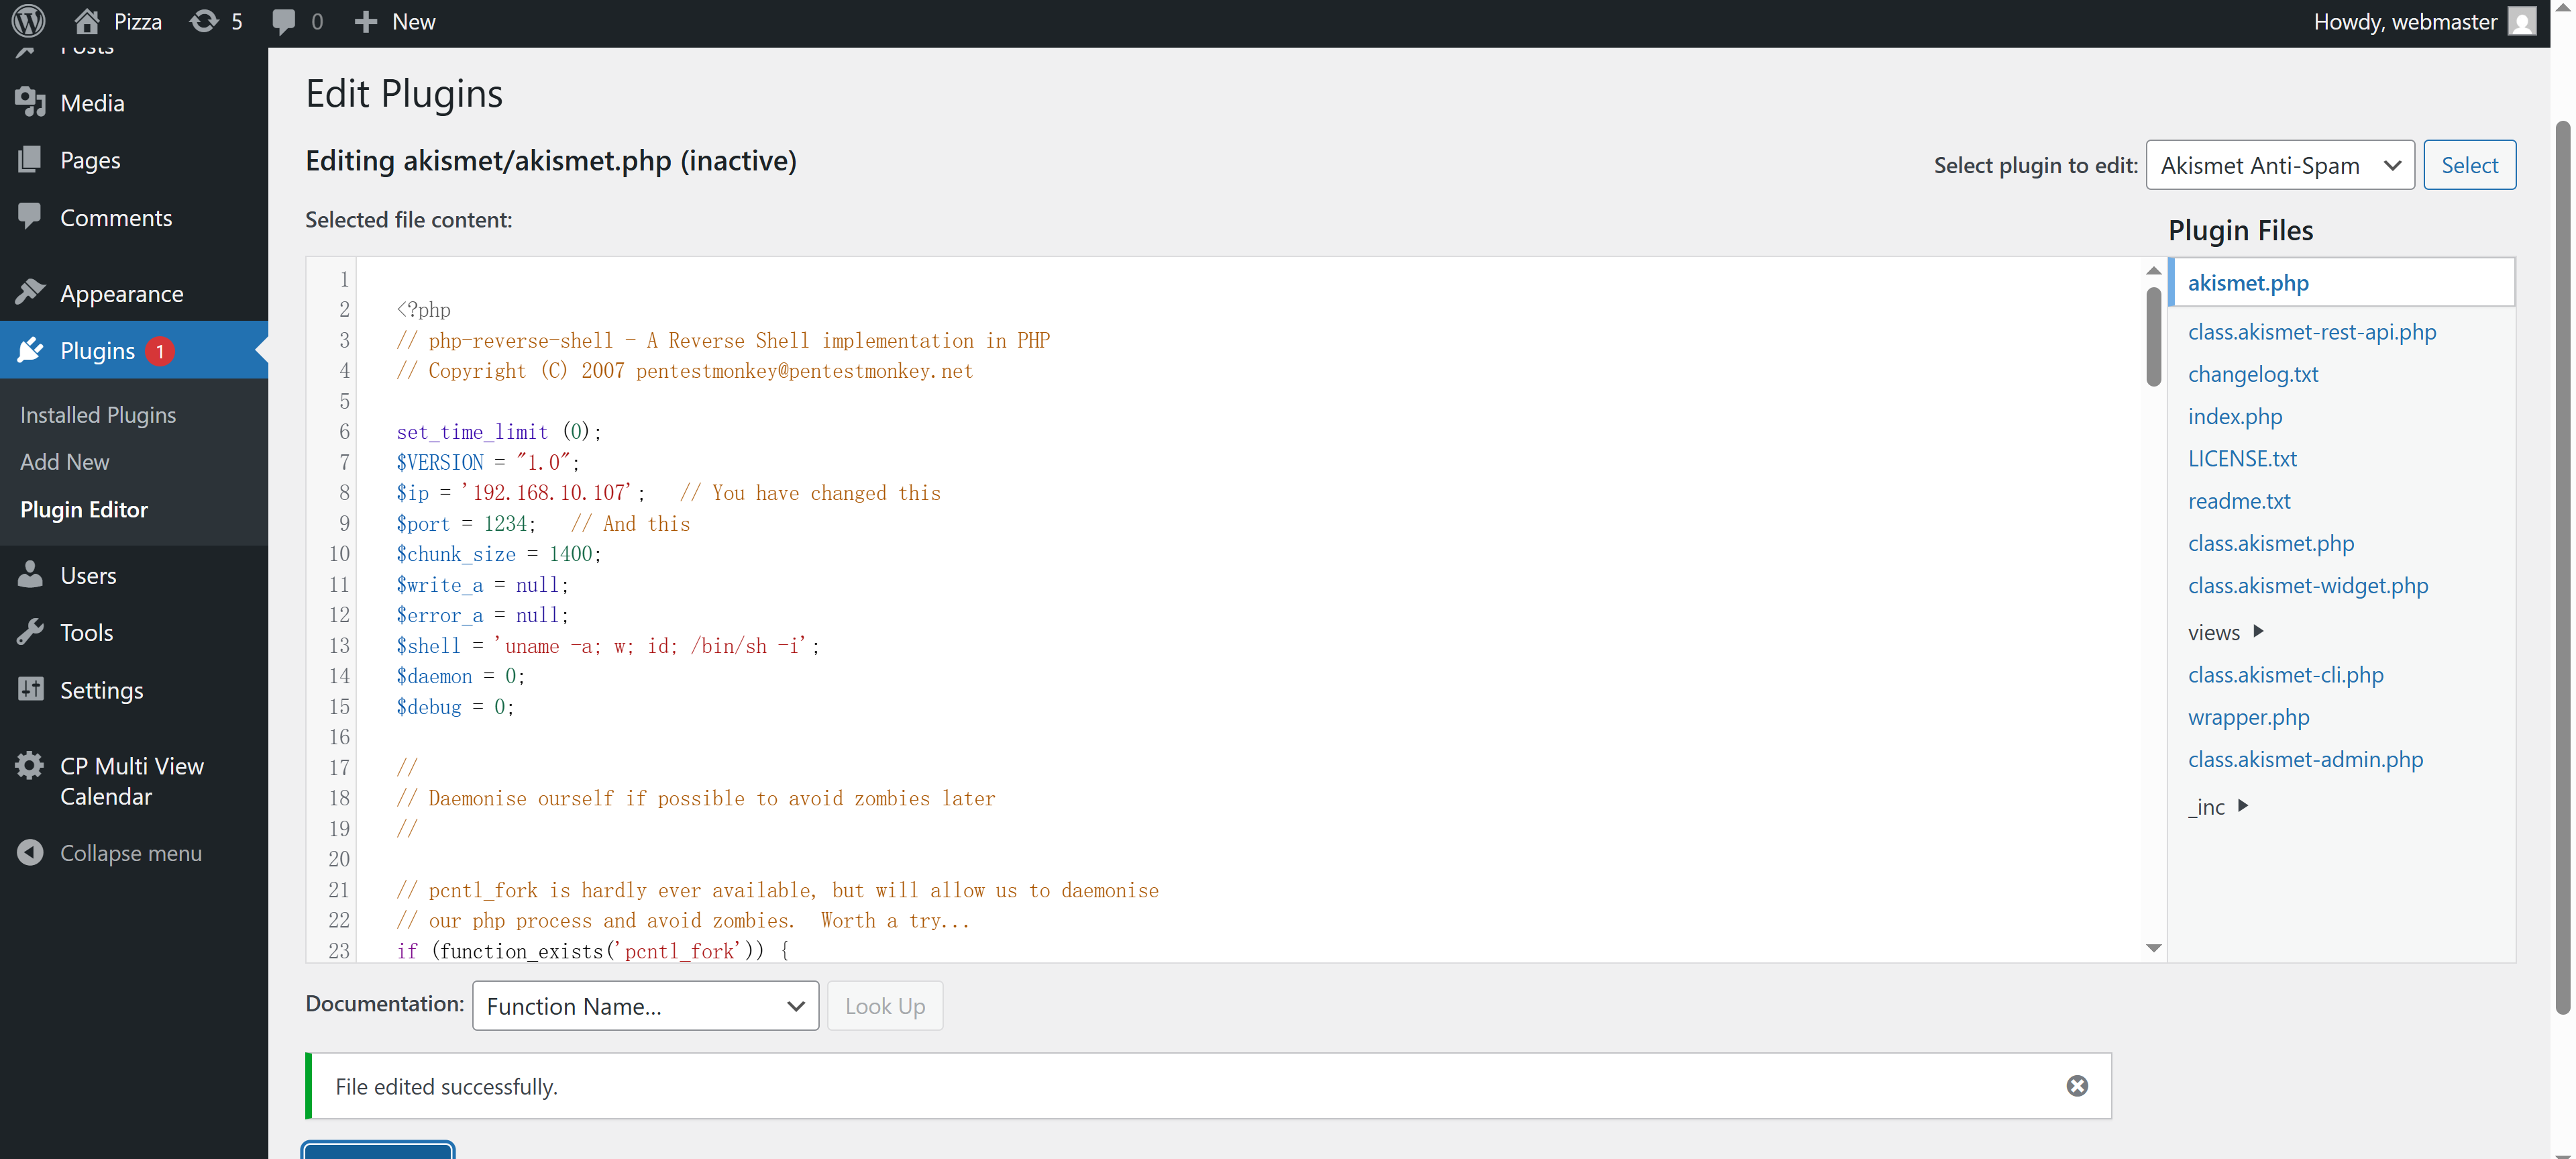Image resolution: width=2576 pixels, height=1159 pixels.
Task: Click the set_time_limit code line
Action: (499, 432)
